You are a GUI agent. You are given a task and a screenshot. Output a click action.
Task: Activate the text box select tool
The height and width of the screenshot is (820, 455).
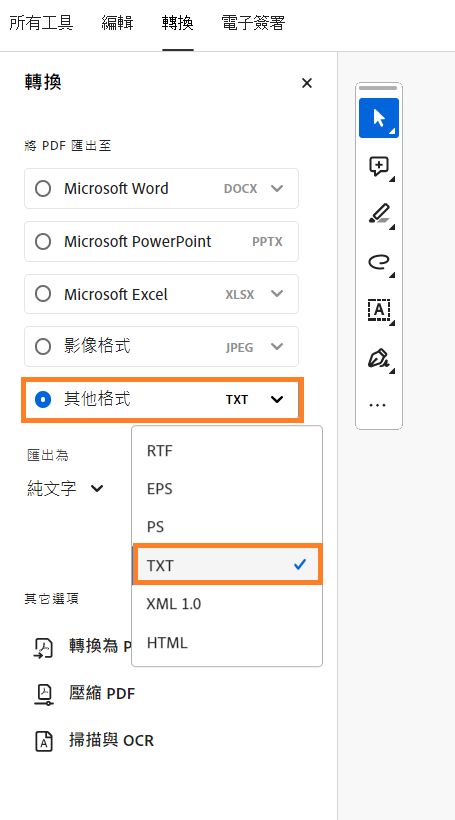tap(379, 310)
